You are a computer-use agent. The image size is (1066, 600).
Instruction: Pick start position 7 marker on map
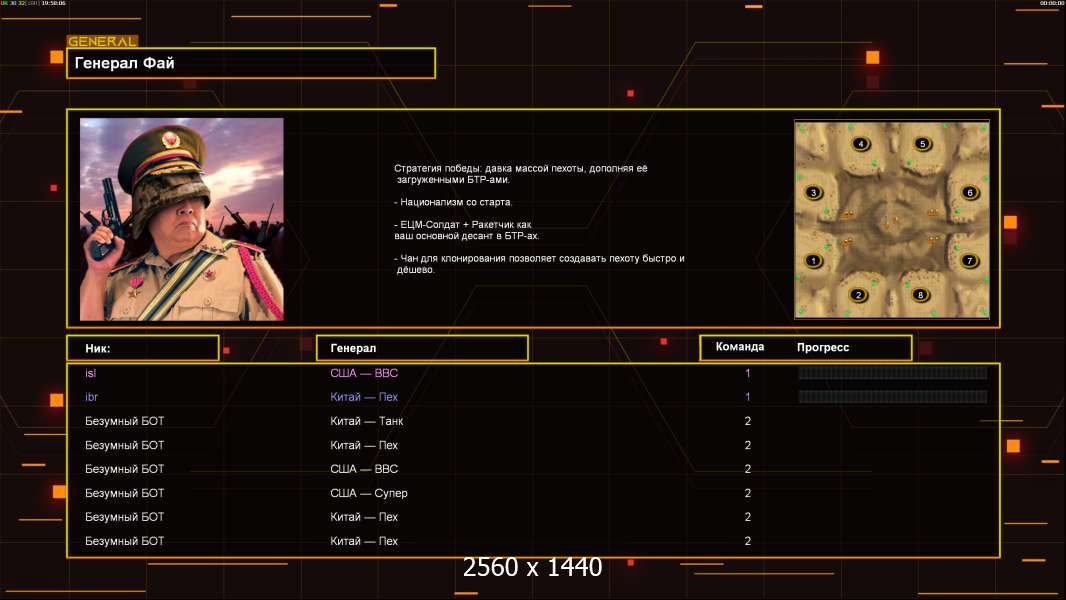[968, 261]
